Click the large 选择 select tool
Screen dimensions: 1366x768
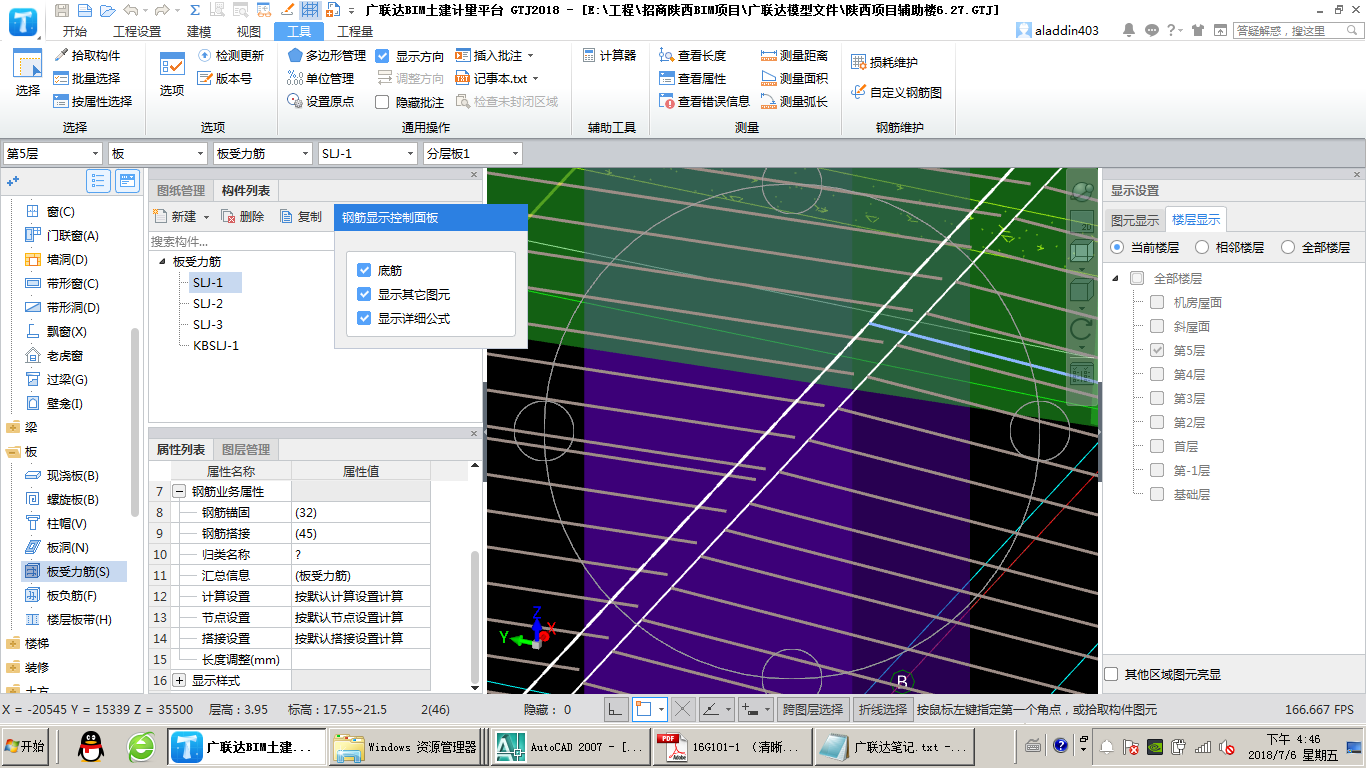click(28, 73)
